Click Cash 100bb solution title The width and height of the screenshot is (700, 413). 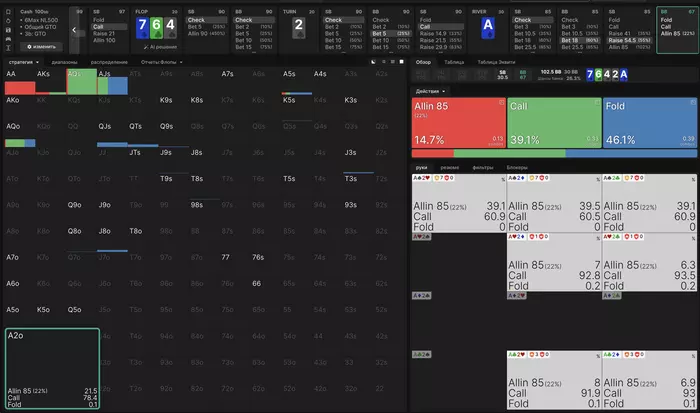click(x=34, y=12)
